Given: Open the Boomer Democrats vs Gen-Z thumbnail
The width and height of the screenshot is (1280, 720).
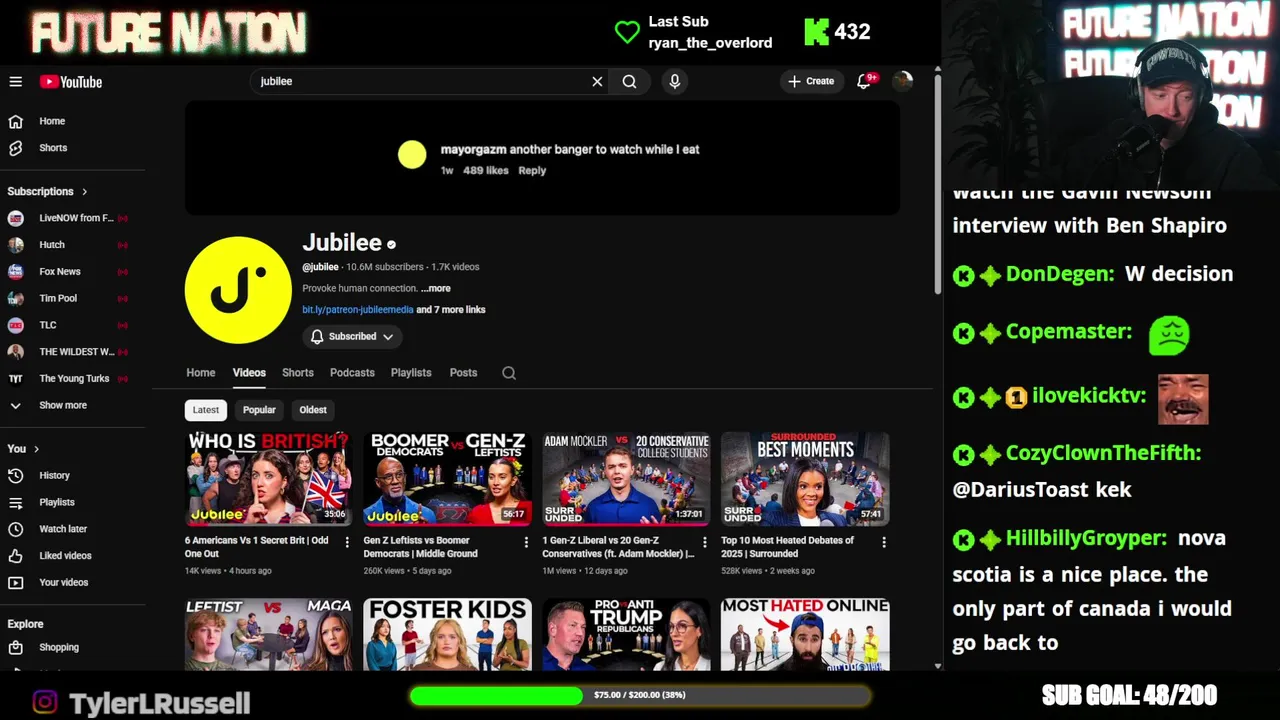Looking at the screenshot, I should coord(447,479).
